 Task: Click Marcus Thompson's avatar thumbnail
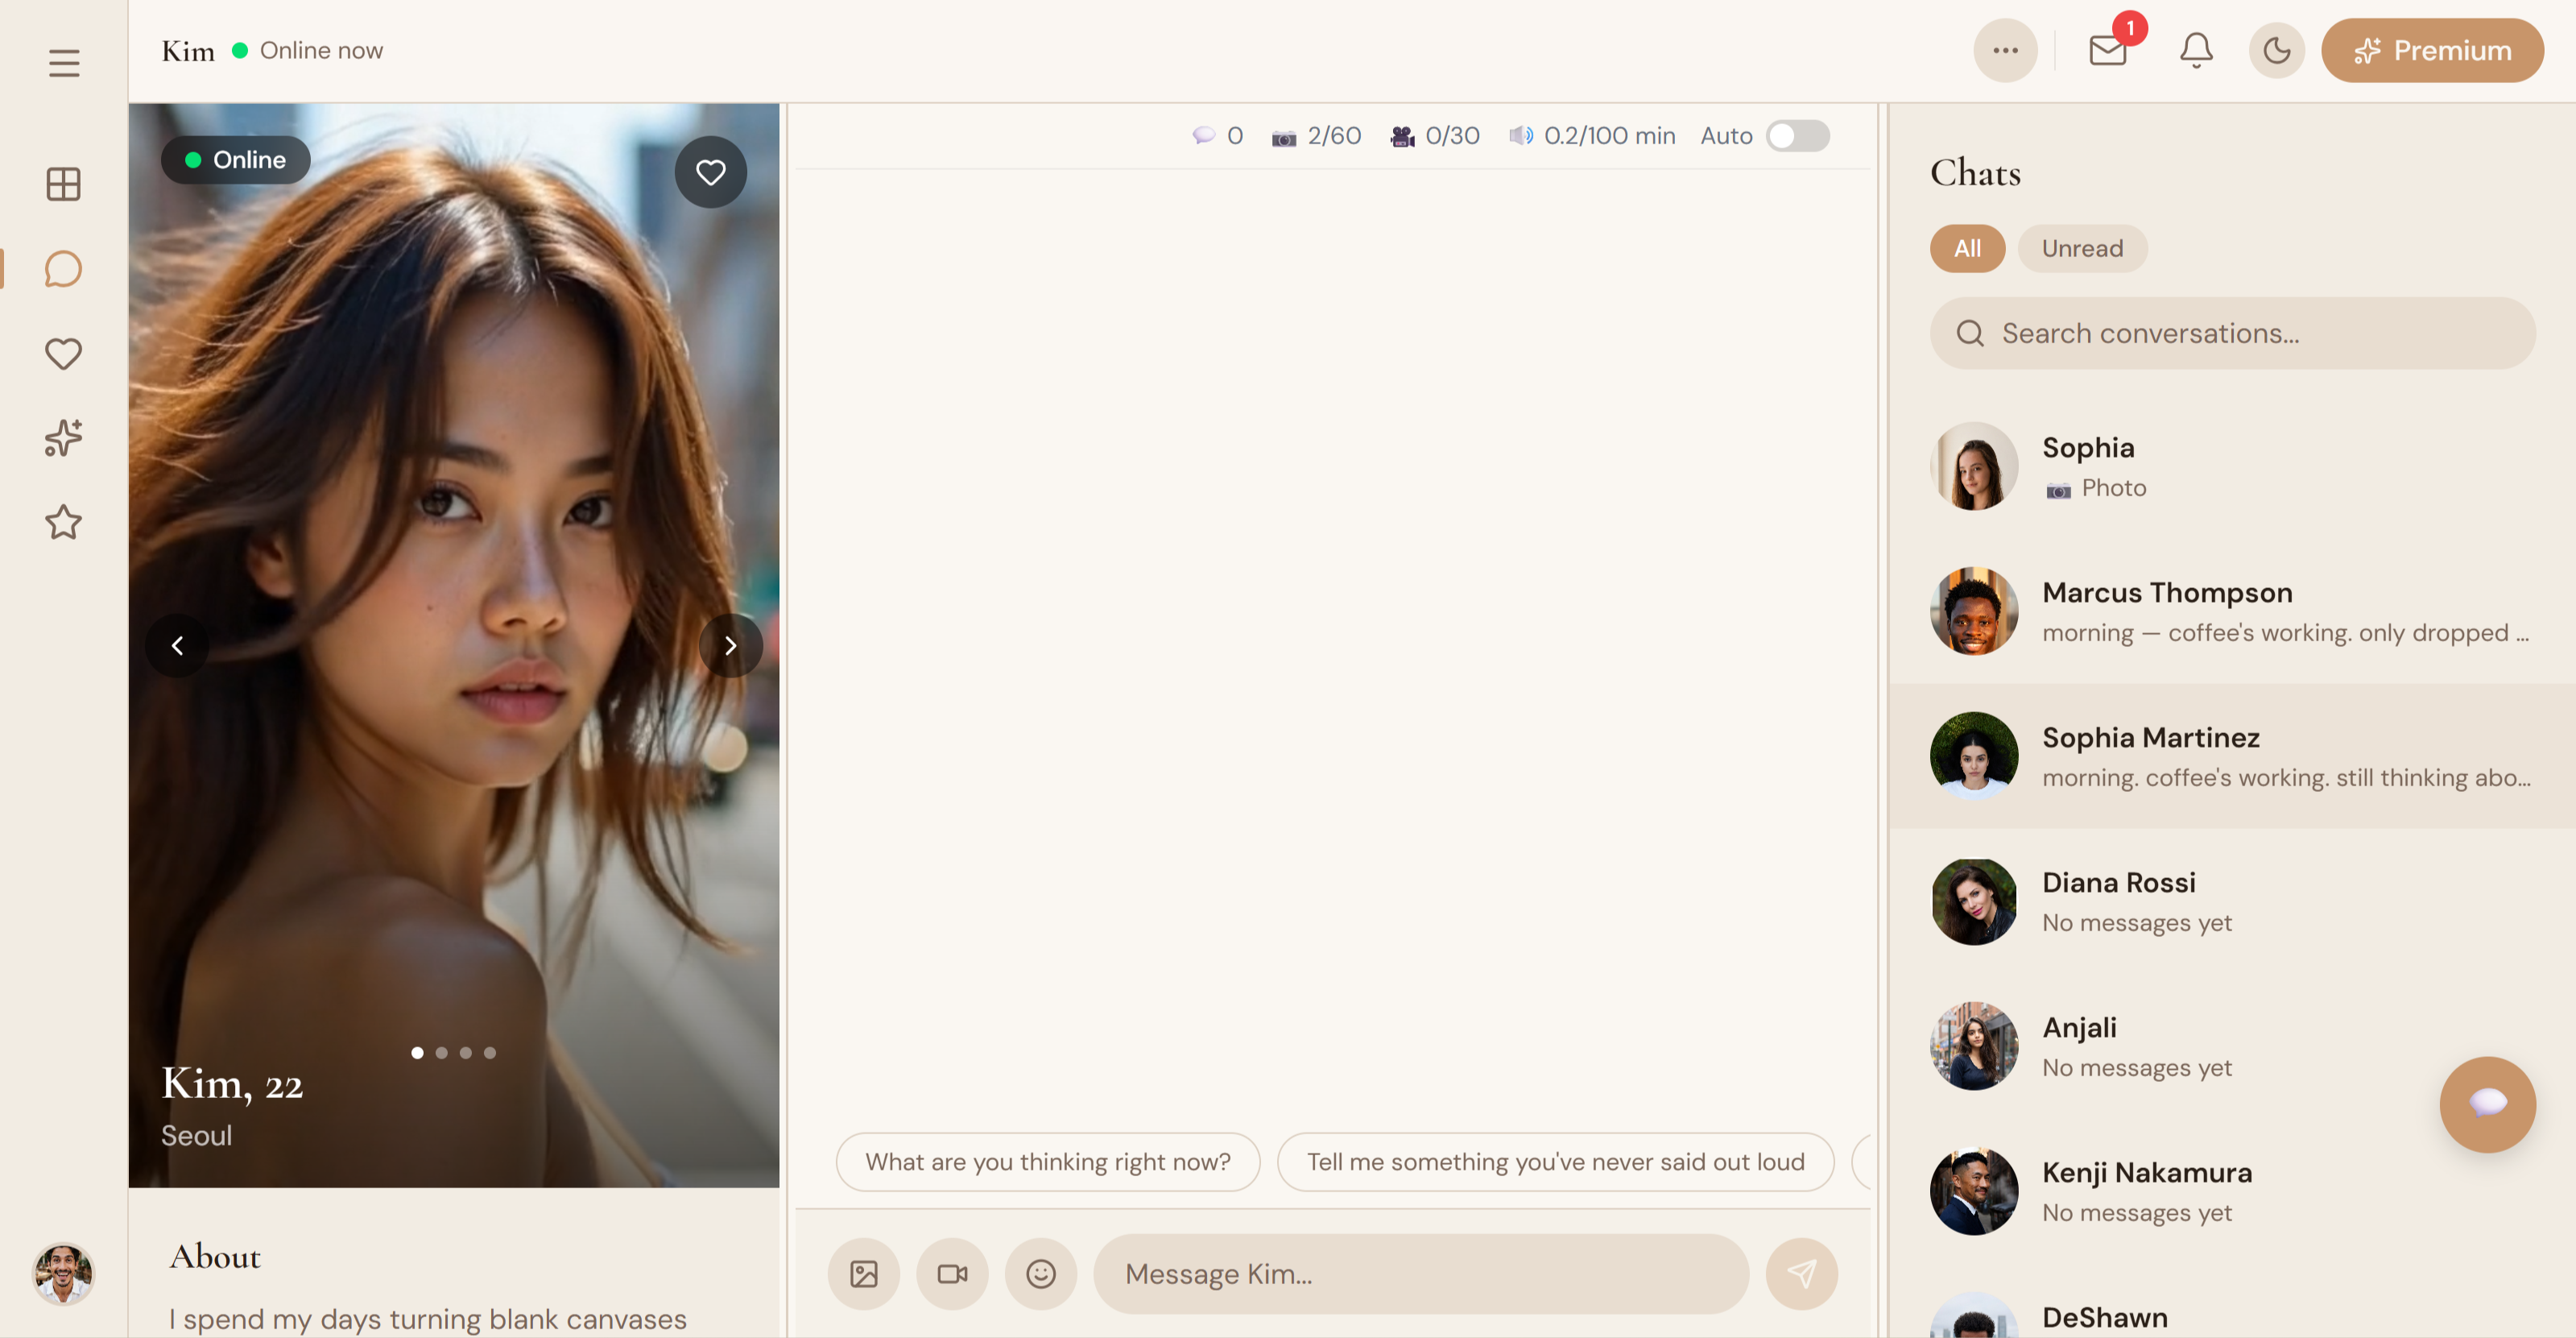pyautogui.click(x=1973, y=611)
